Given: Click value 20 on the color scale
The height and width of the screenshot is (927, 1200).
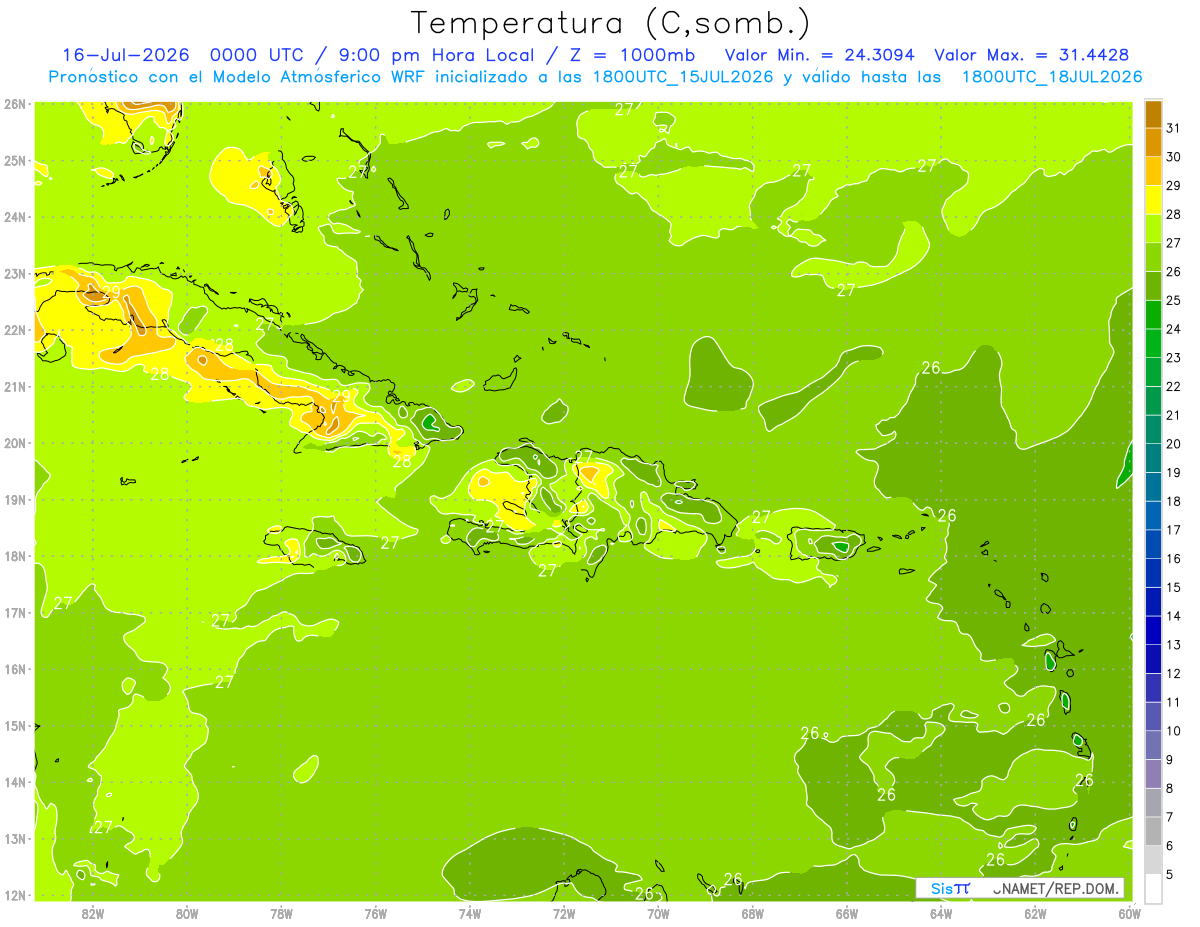Looking at the screenshot, I should tap(1174, 444).
